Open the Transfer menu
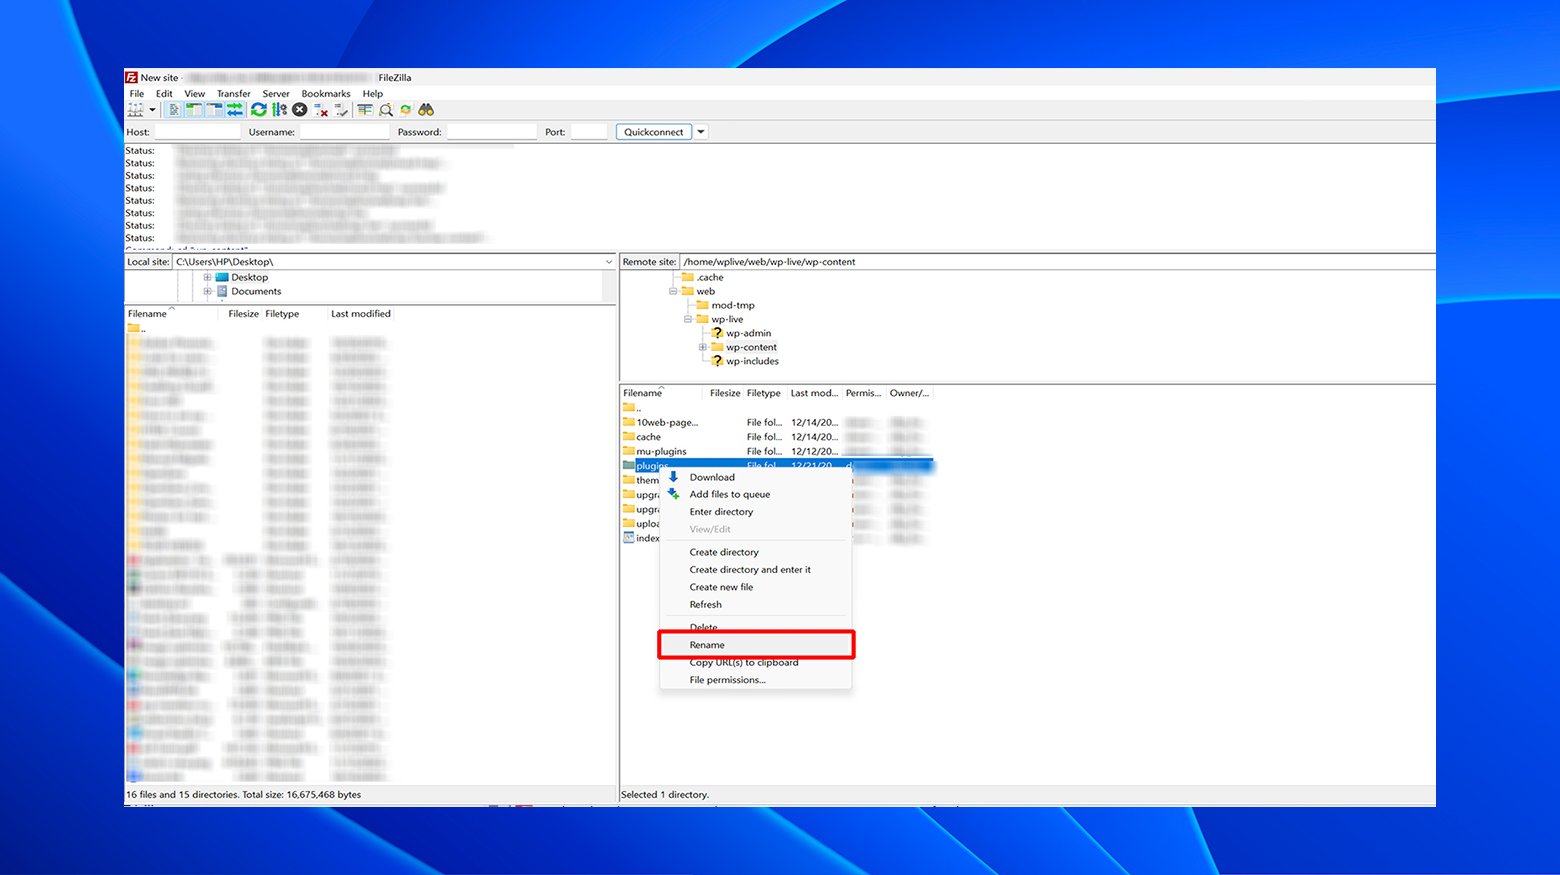The width and height of the screenshot is (1560, 875). pos(233,94)
